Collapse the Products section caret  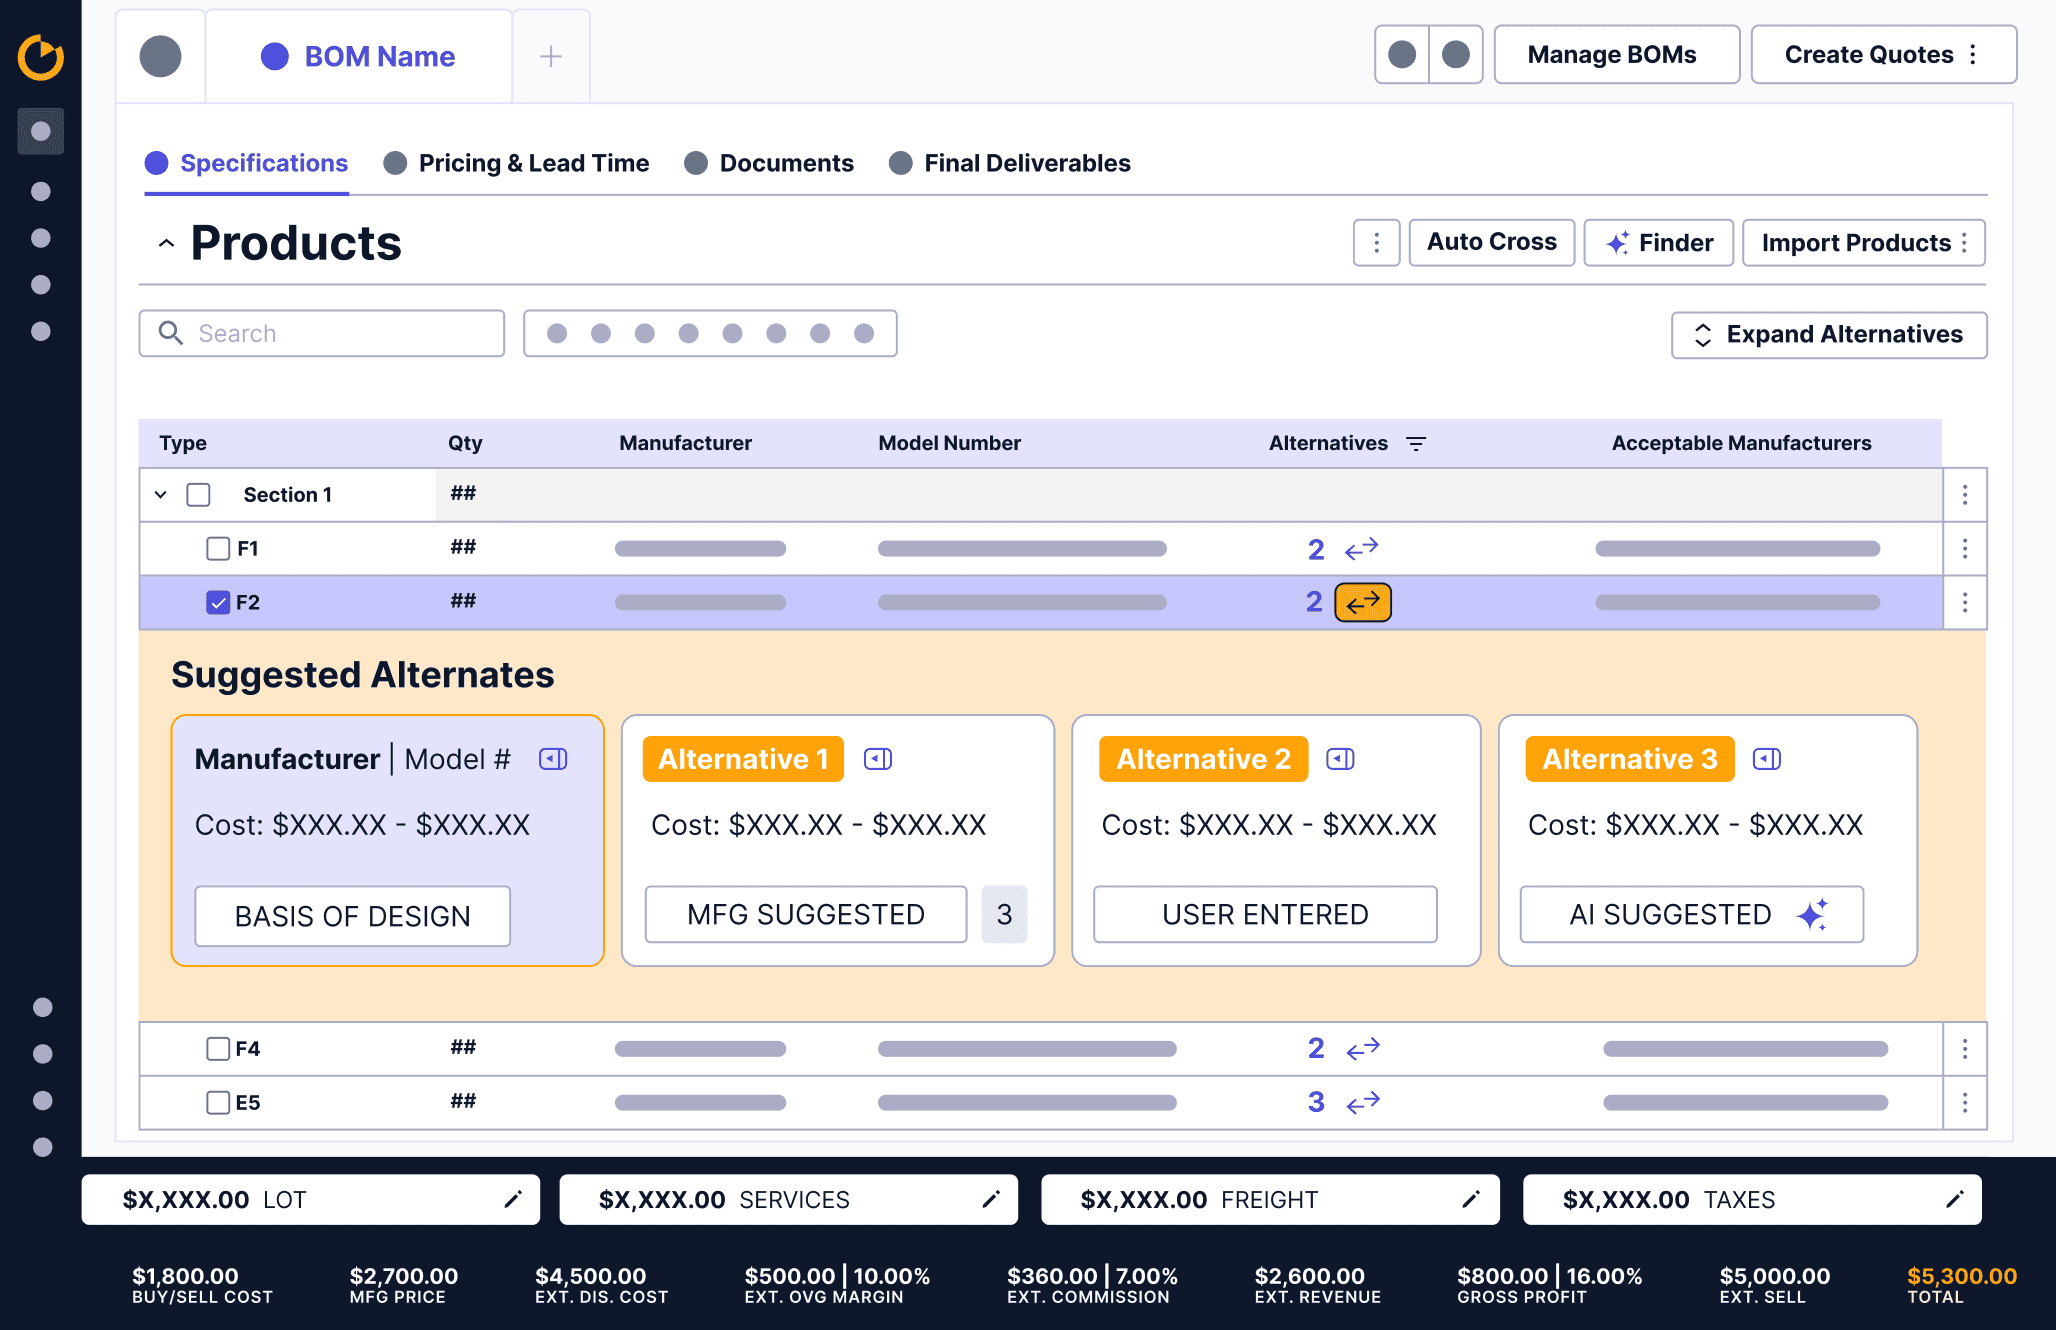167,243
